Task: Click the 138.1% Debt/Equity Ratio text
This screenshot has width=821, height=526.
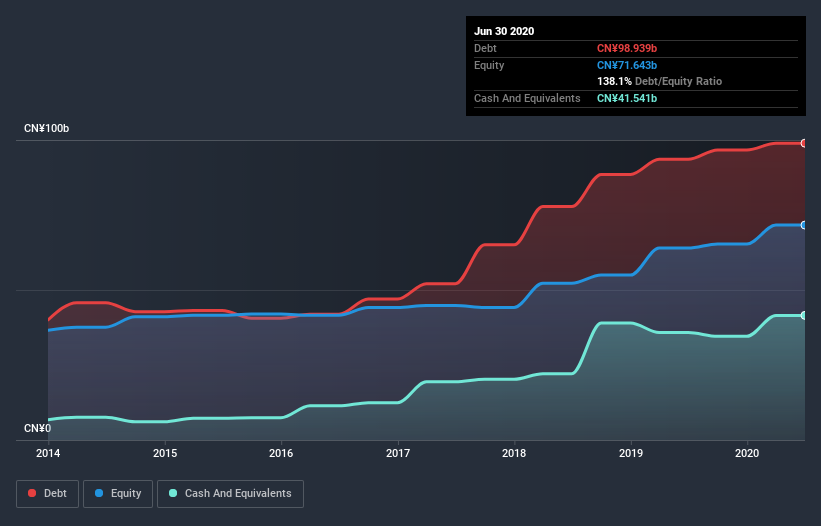Action: click(x=659, y=81)
